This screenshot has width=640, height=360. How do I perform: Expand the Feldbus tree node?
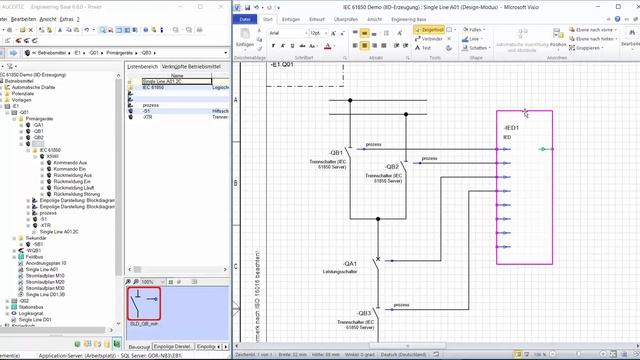tap(14, 257)
